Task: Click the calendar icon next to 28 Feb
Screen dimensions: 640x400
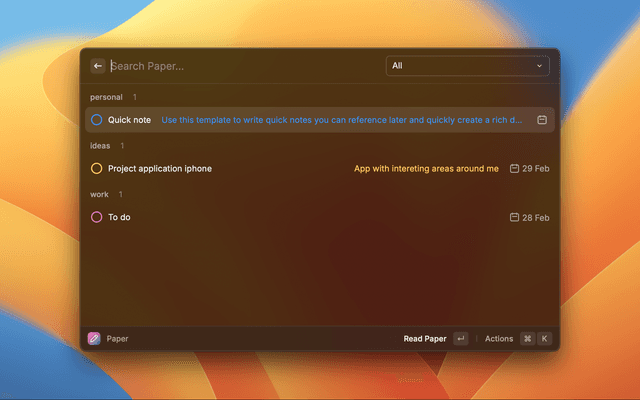Action: pos(515,217)
